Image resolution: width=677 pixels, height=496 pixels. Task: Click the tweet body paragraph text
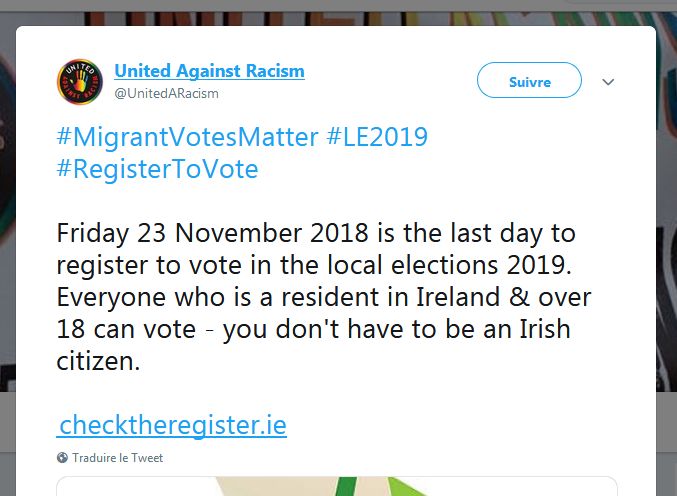tap(324, 297)
